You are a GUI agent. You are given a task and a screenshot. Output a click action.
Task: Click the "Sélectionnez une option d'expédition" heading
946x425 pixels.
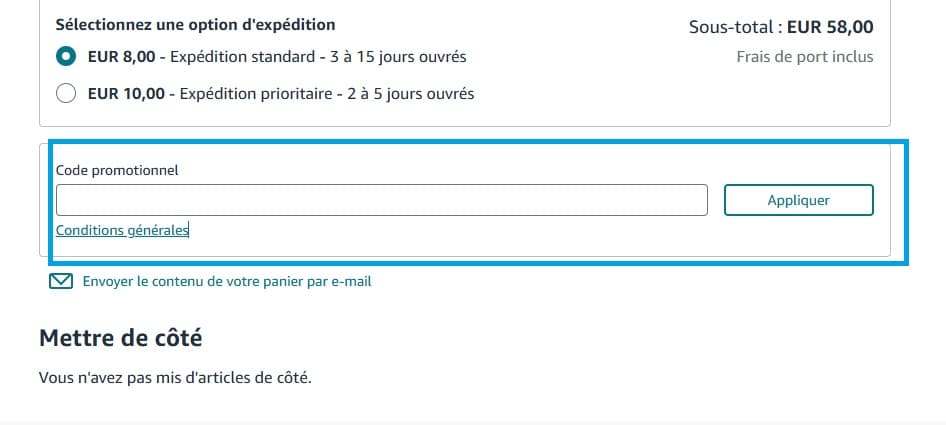coord(196,24)
